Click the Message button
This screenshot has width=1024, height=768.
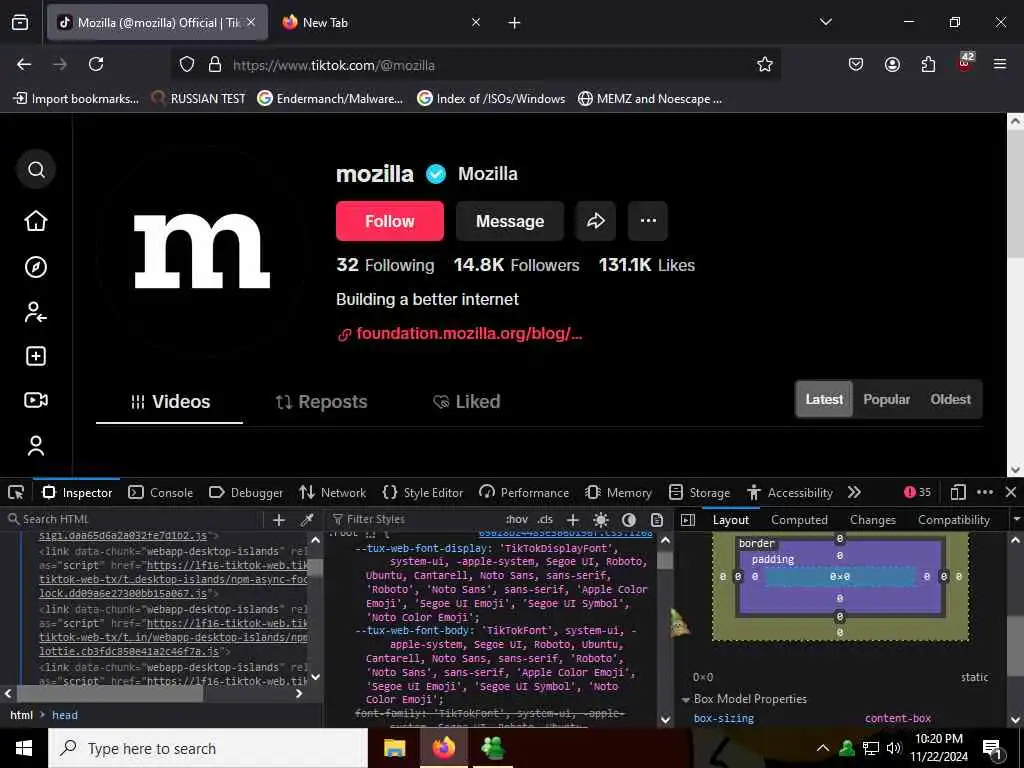click(x=510, y=221)
